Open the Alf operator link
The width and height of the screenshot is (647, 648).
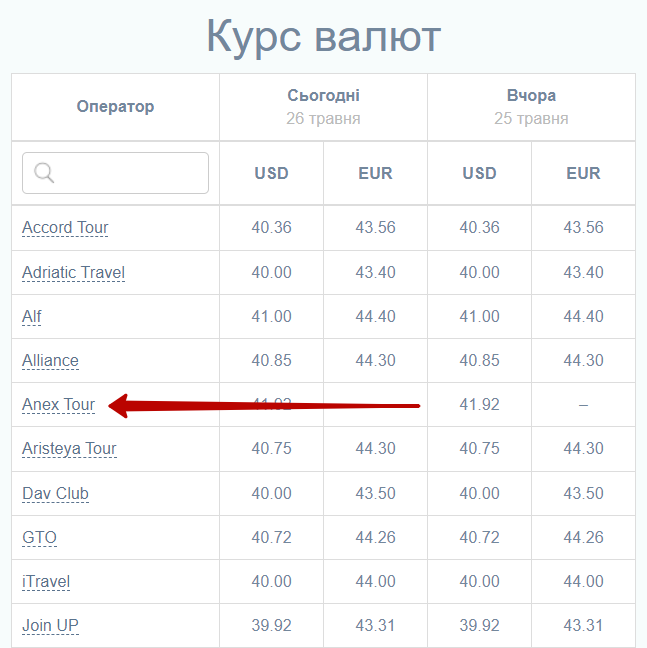pyautogui.click(x=32, y=317)
